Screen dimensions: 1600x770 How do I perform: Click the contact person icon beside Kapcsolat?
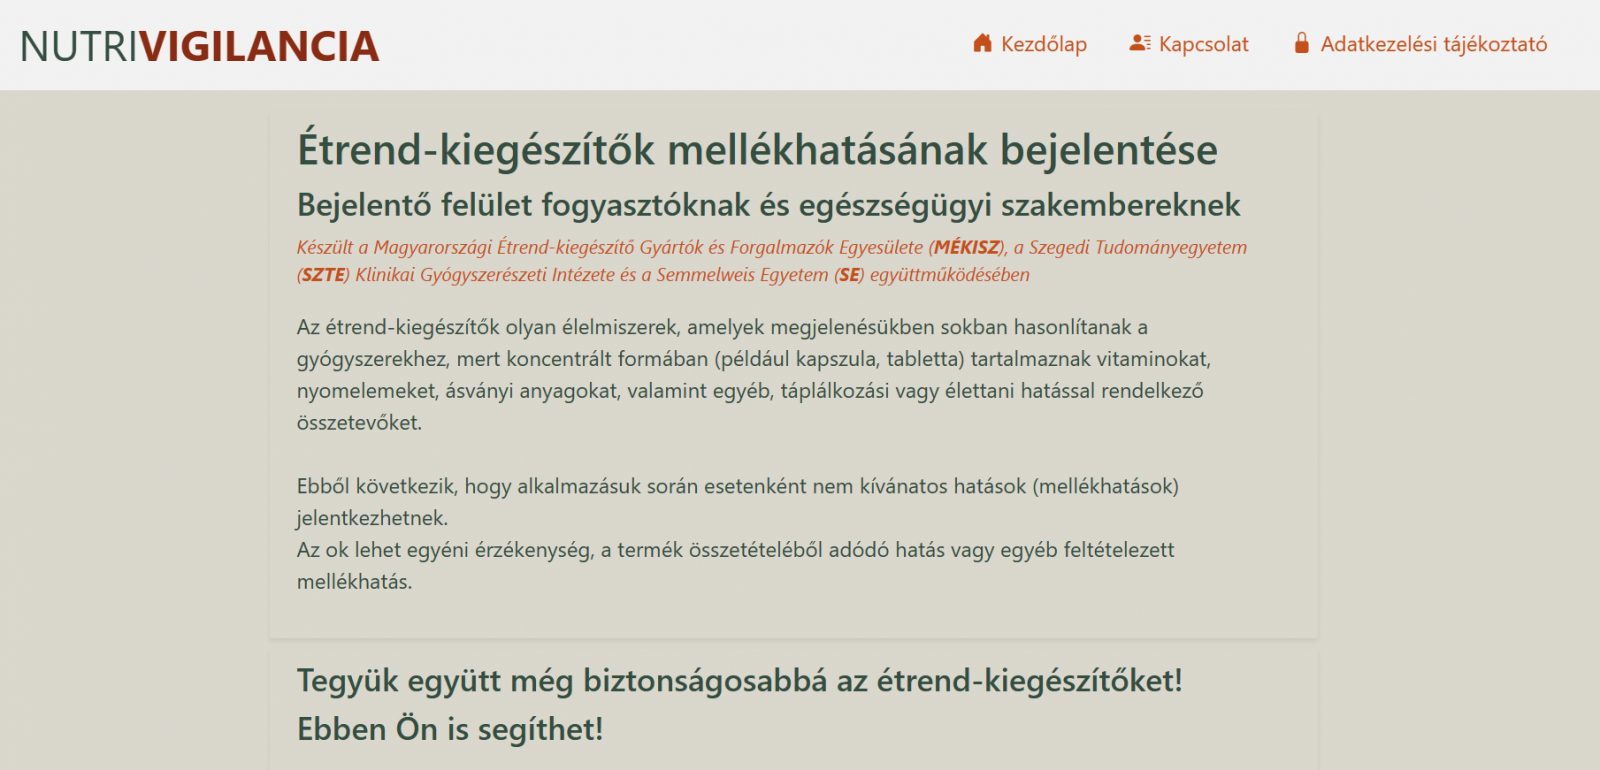pos(1139,43)
